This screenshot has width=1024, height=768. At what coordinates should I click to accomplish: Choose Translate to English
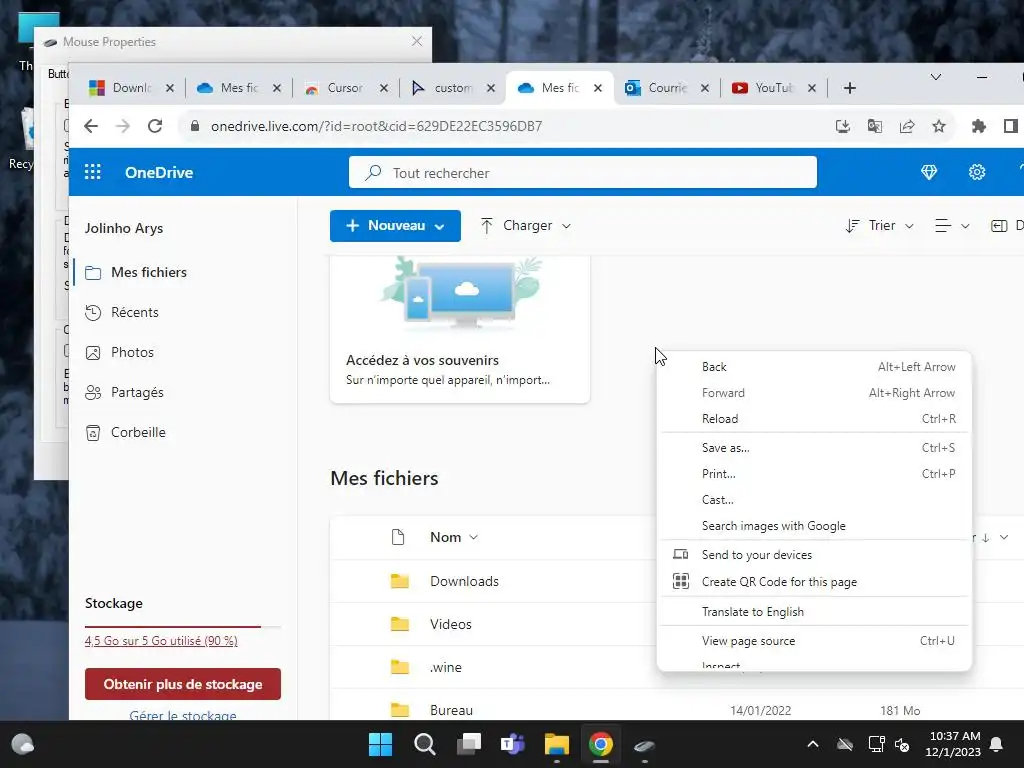814,612
